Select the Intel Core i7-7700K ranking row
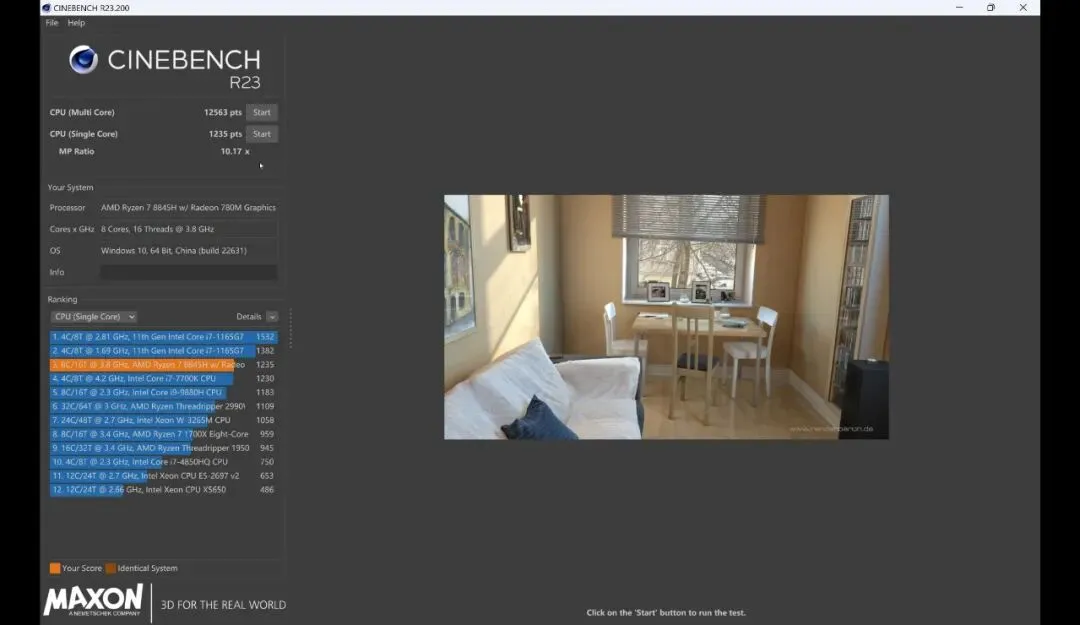The height and width of the screenshot is (625, 1080). tap(163, 378)
